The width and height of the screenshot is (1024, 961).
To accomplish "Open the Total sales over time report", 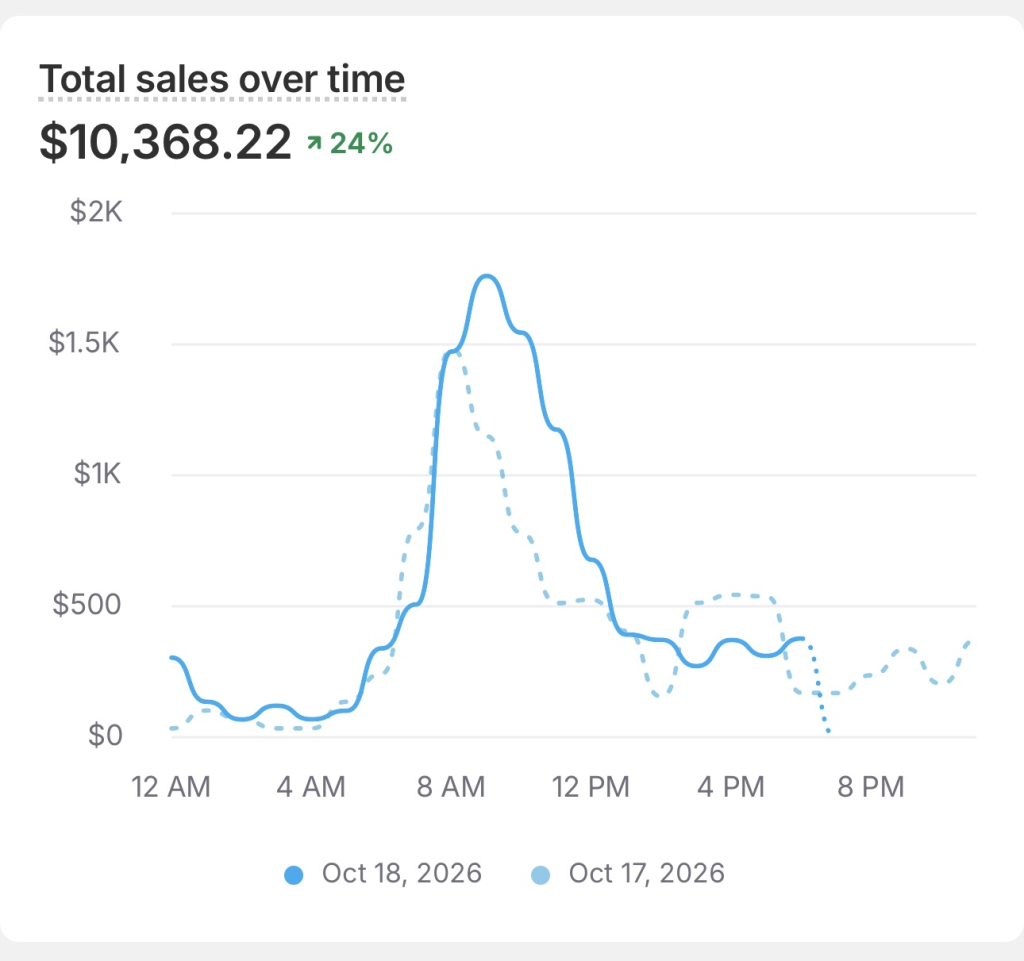I will click(222, 79).
